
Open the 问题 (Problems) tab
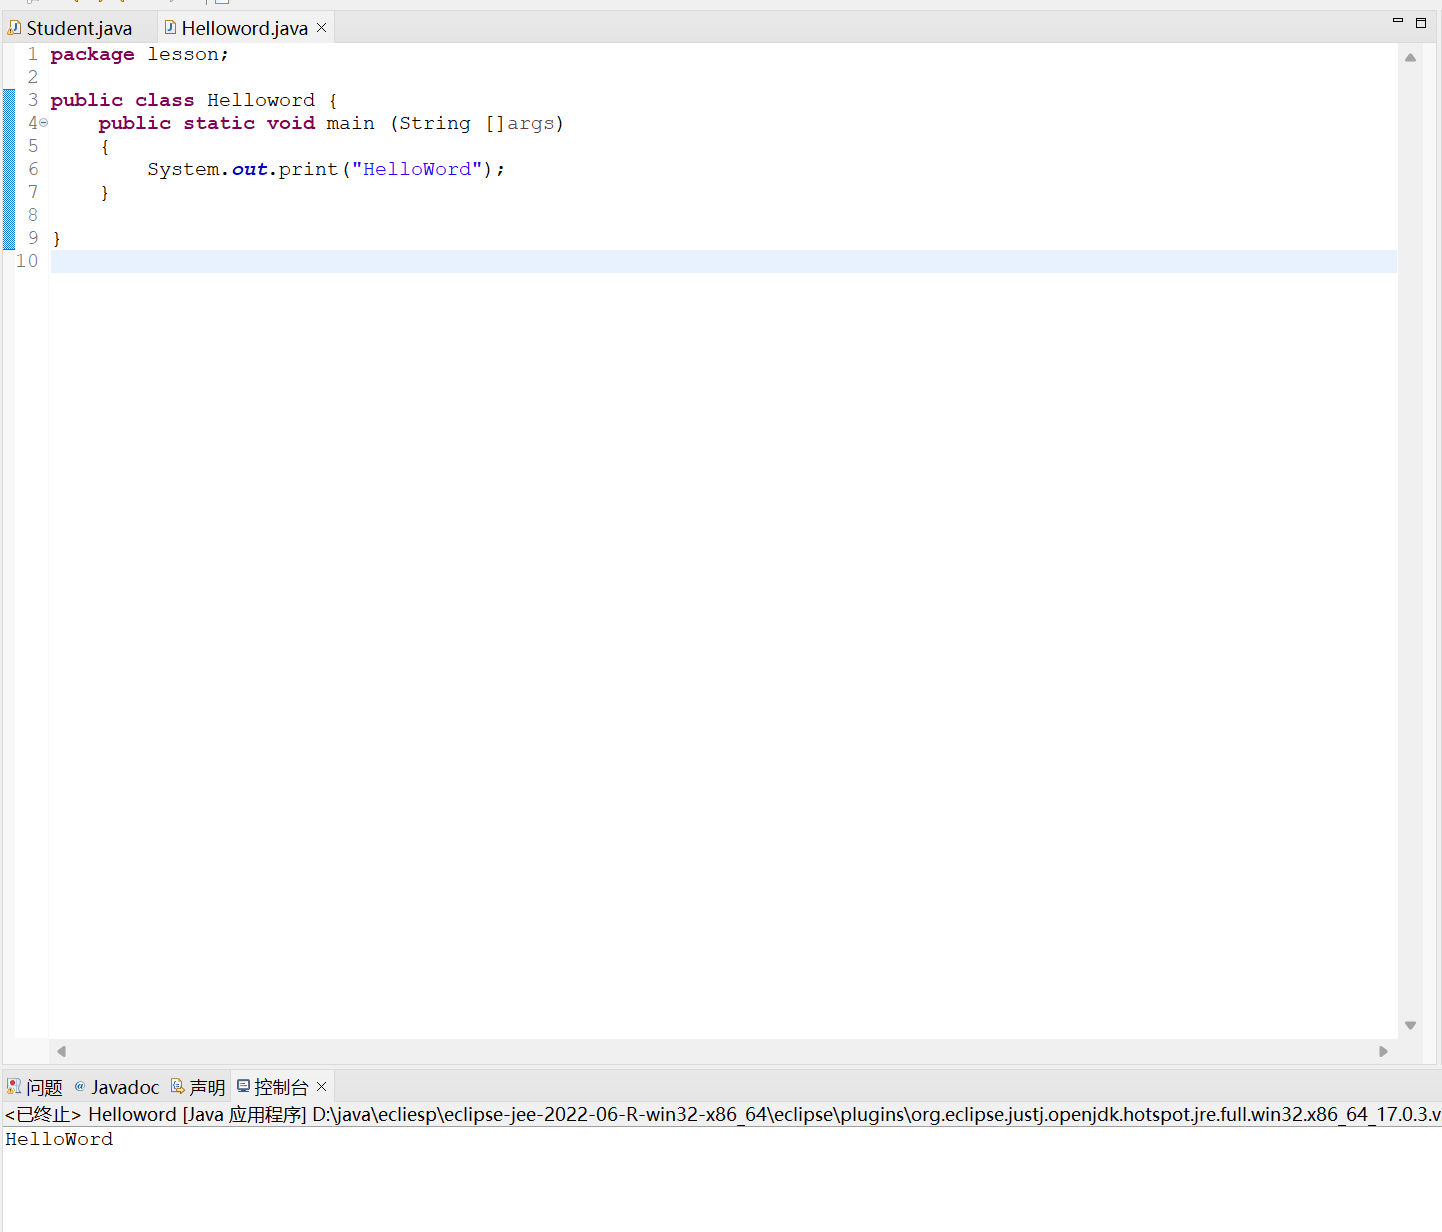pos(35,1087)
